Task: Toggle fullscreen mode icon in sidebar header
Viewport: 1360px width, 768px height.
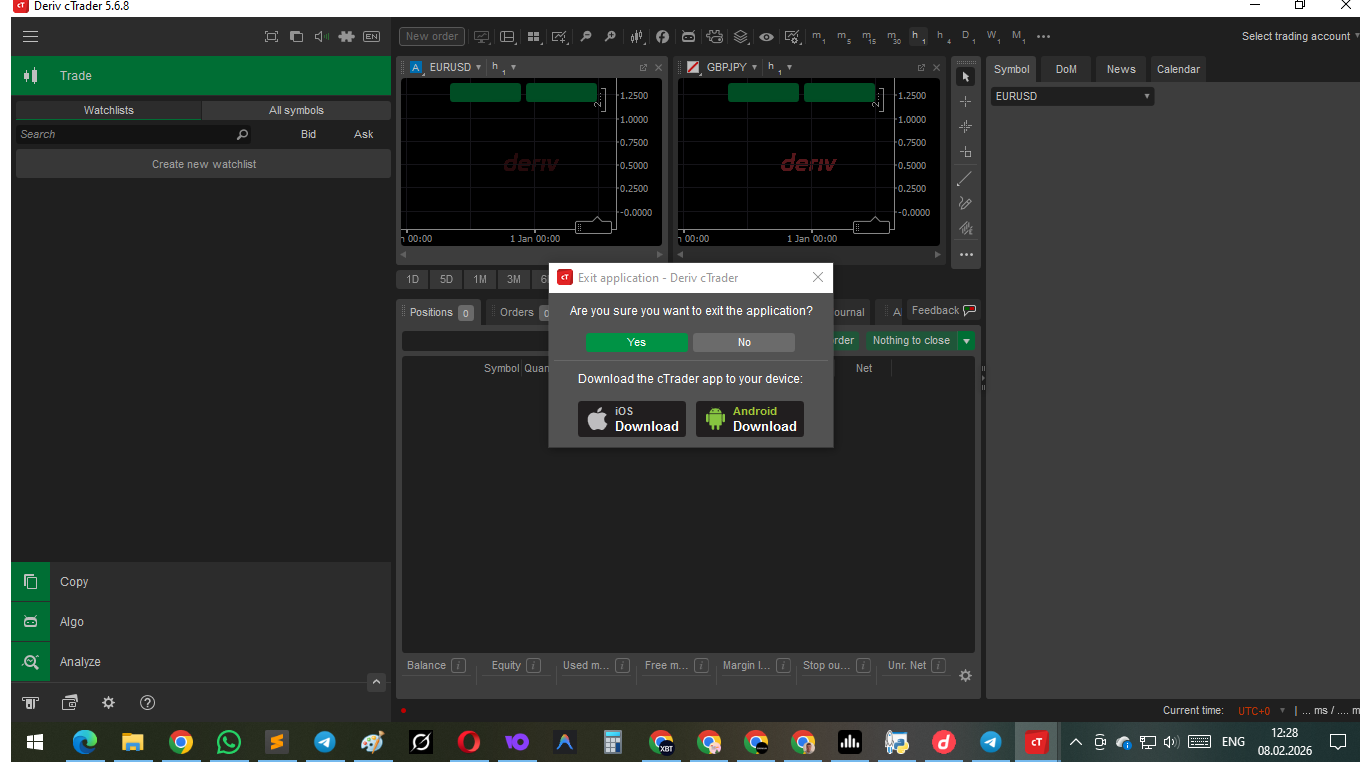Action: click(271, 37)
